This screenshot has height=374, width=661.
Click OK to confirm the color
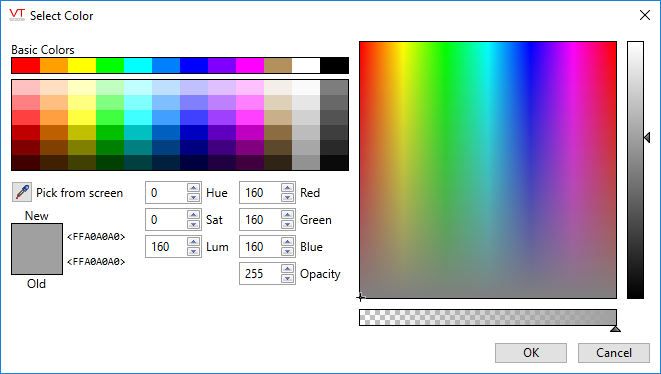tap(531, 352)
